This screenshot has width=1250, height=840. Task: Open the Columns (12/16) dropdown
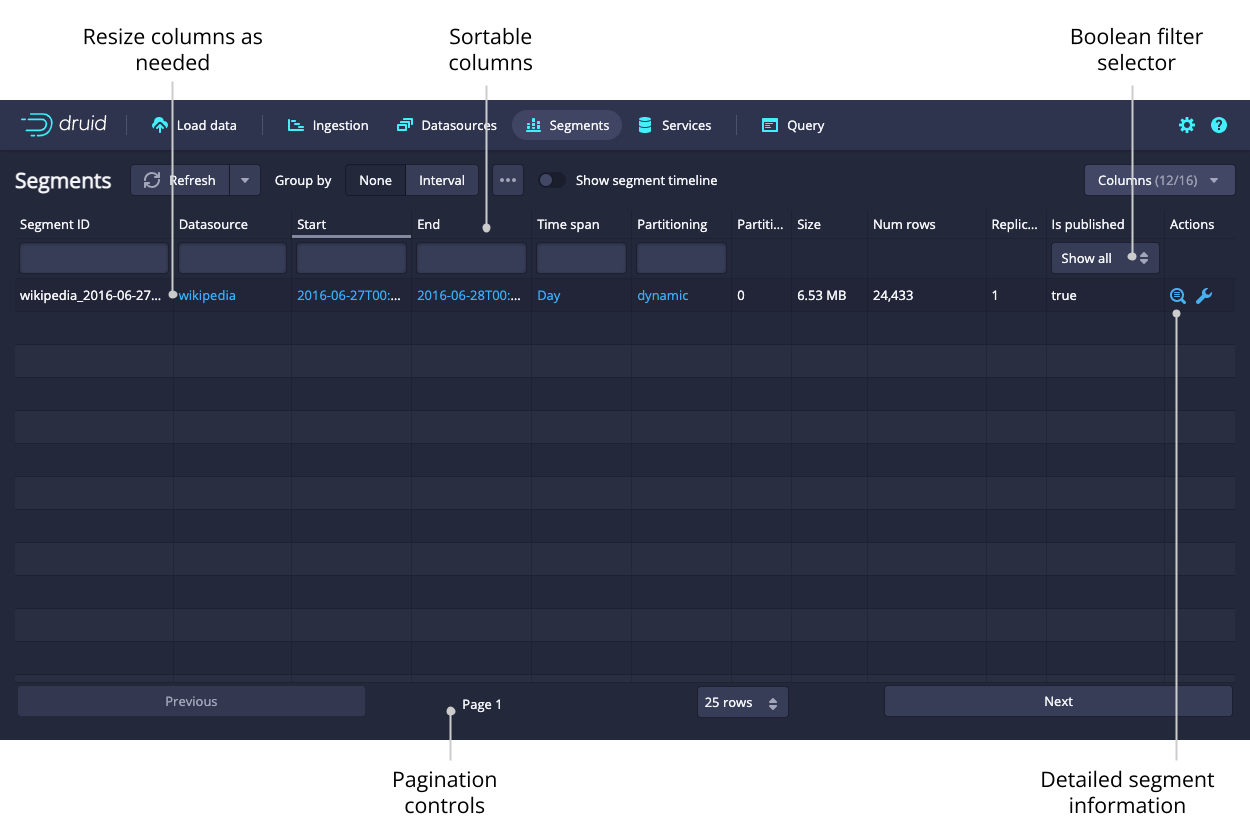click(x=1159, y=180)
